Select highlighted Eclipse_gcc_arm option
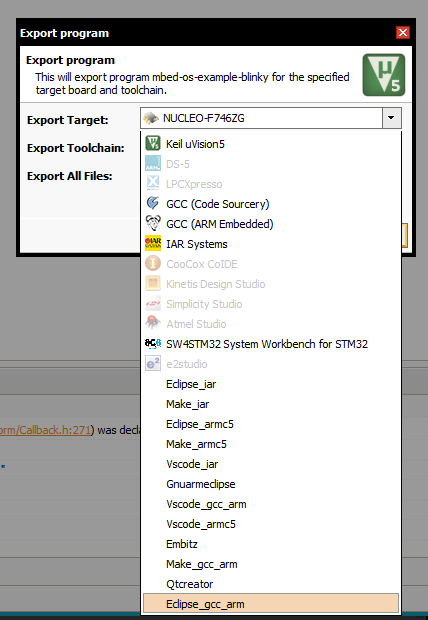428x620 pixels. [x=271, y=604]
